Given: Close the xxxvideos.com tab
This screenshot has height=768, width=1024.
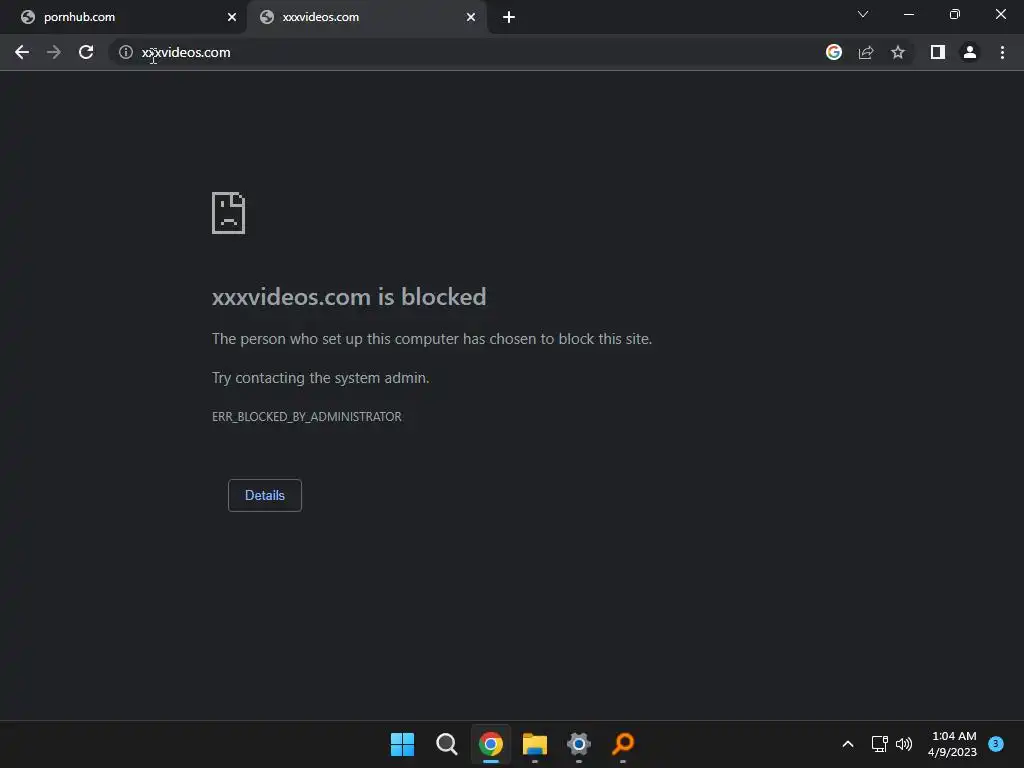Looking at the screenshot, I should (x=471, y=18).
